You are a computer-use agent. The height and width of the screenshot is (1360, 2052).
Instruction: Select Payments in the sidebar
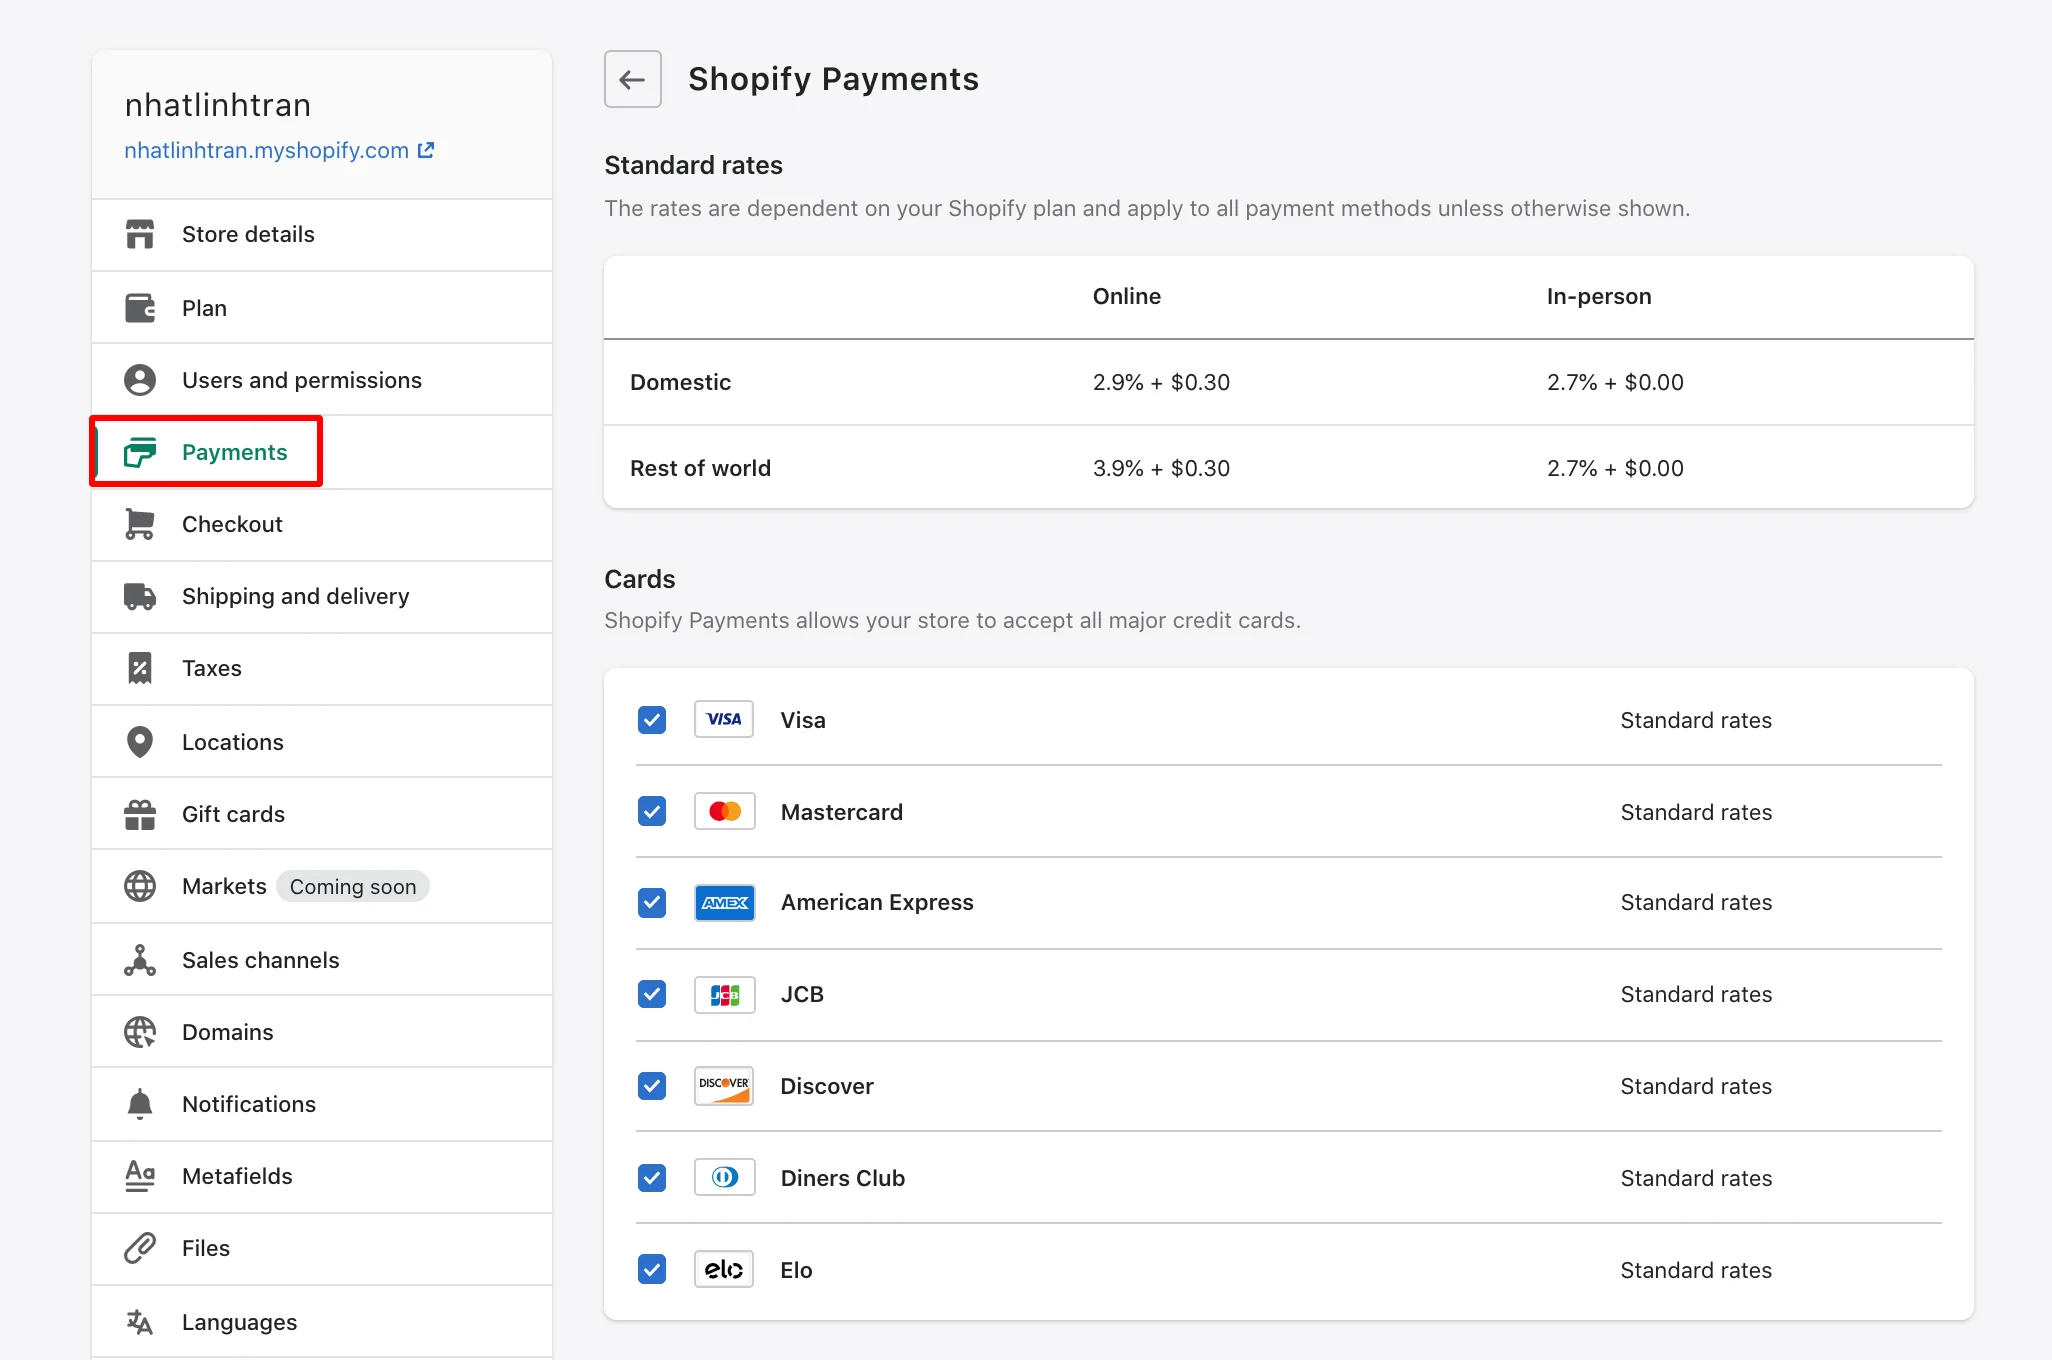[x=322, y=452]
